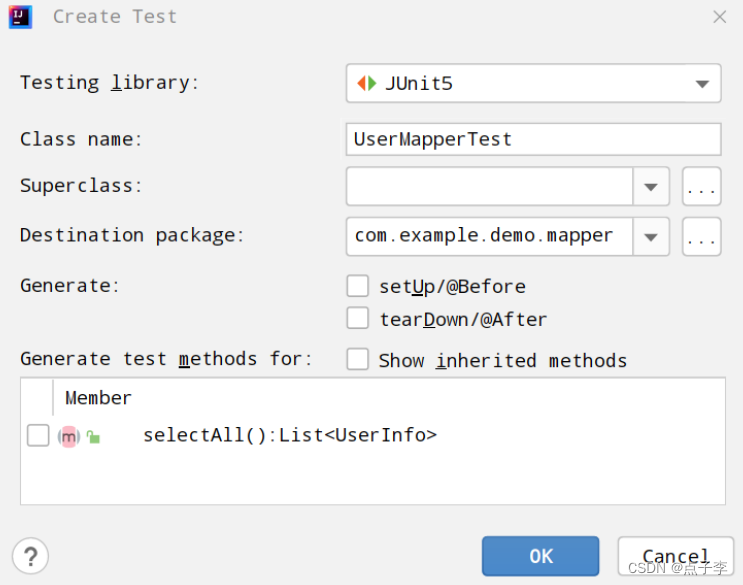The width and height of the screenshot is (743, 585).
Task: Enable the tearDown/@After checkbox
Action: [x=358, y=318]
